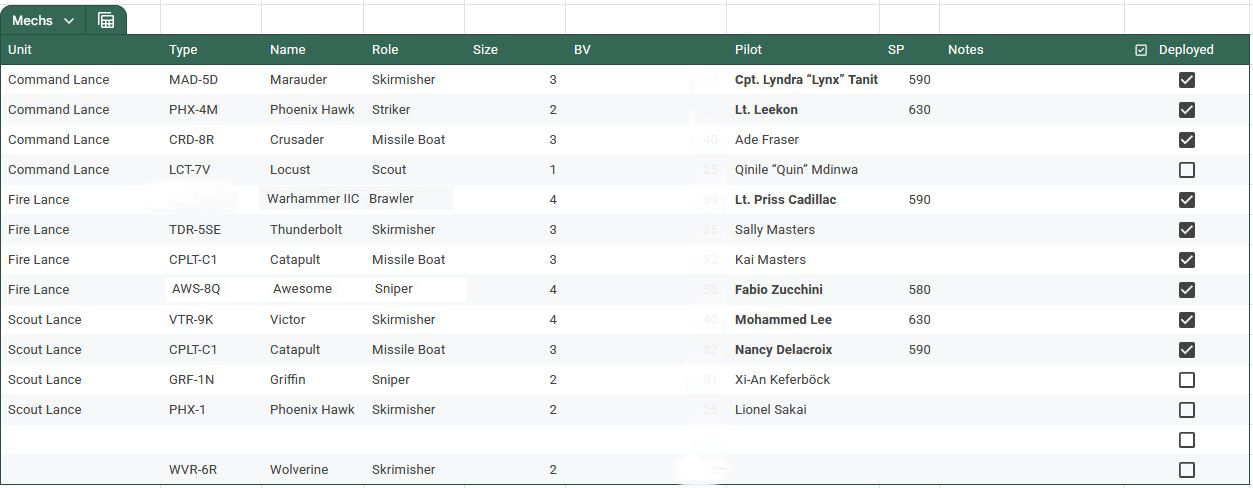Image resolution: width=1253 pixels, height=488 pixels.
Task: Click the AWS-8Q type cell
Action: tap(196, 289)
